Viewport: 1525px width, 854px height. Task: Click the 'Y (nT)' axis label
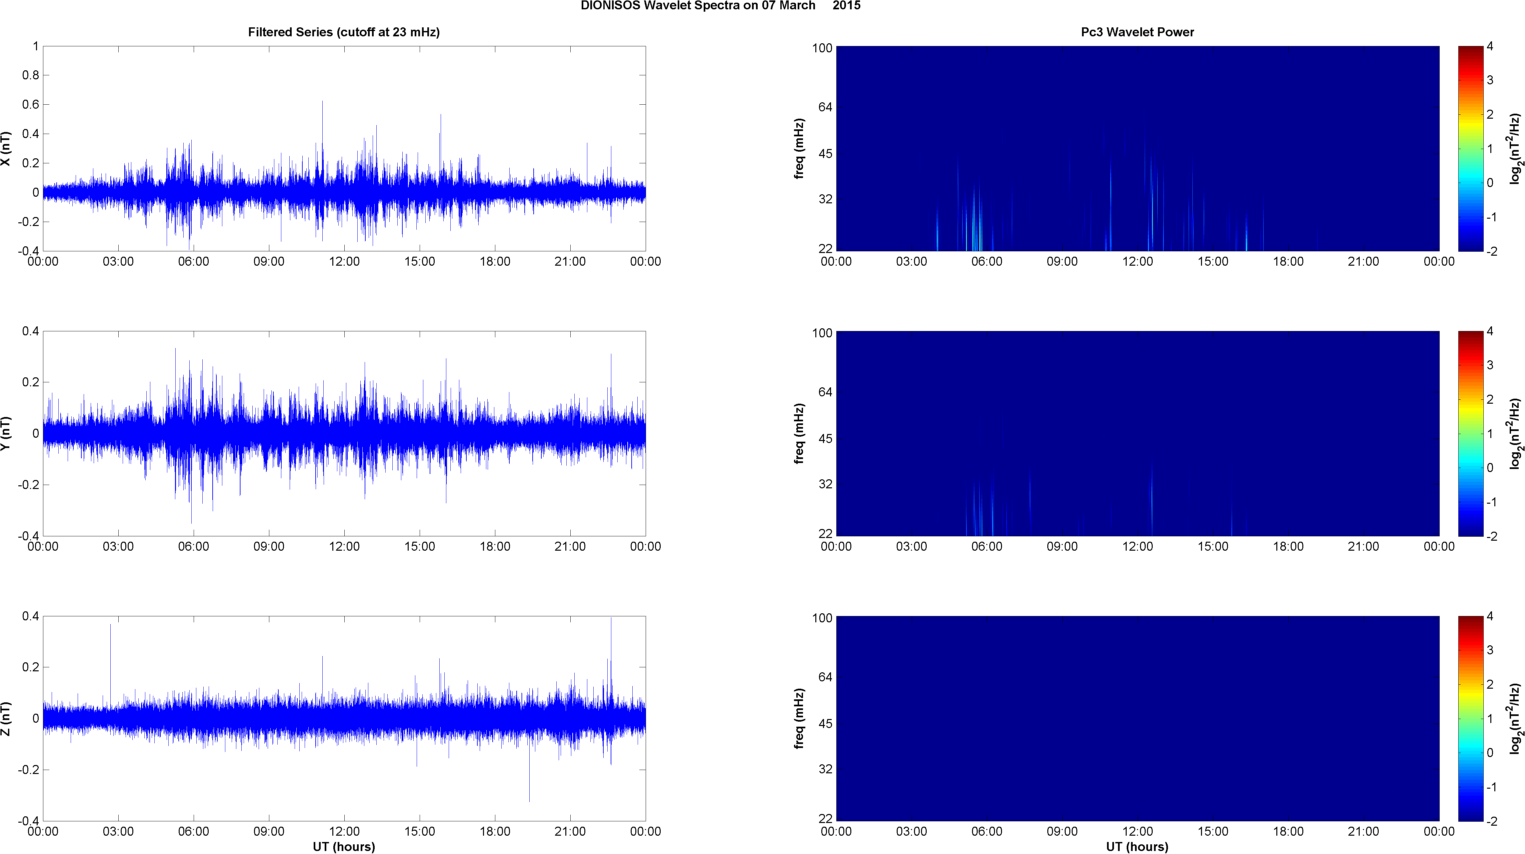point(7,434)
